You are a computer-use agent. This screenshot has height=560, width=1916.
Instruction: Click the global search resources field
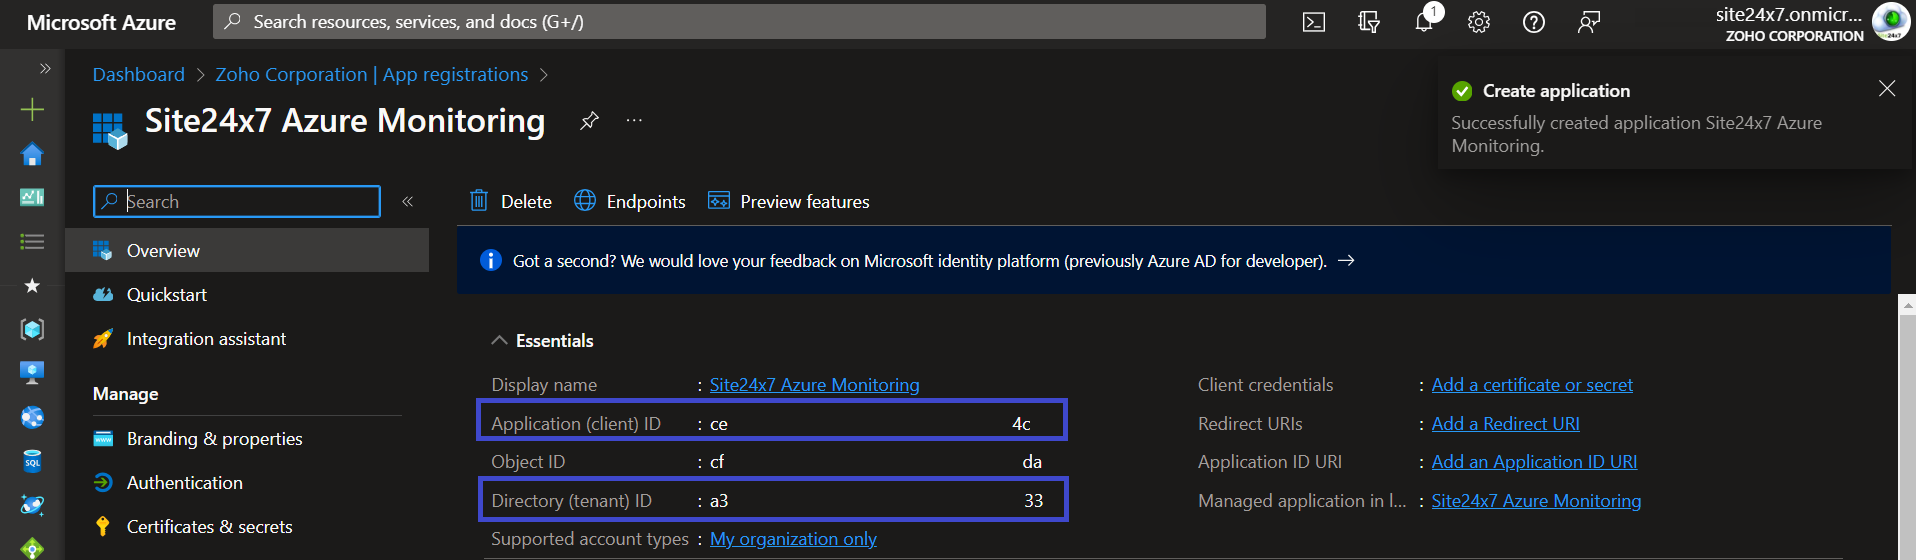pos(738,22)
